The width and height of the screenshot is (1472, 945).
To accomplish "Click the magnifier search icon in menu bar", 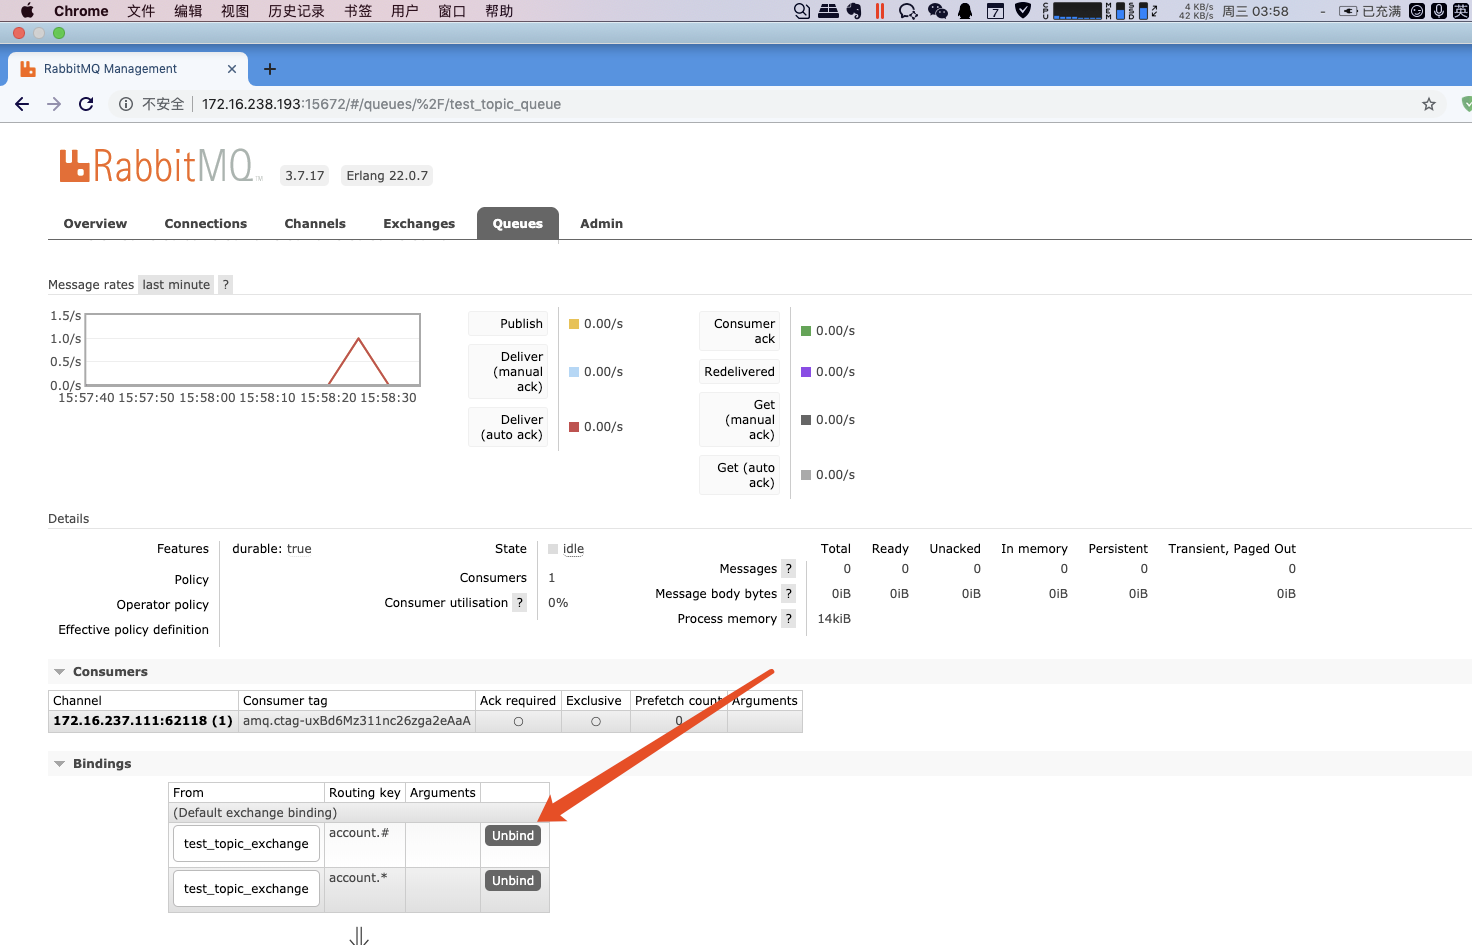I will (802, 11).
